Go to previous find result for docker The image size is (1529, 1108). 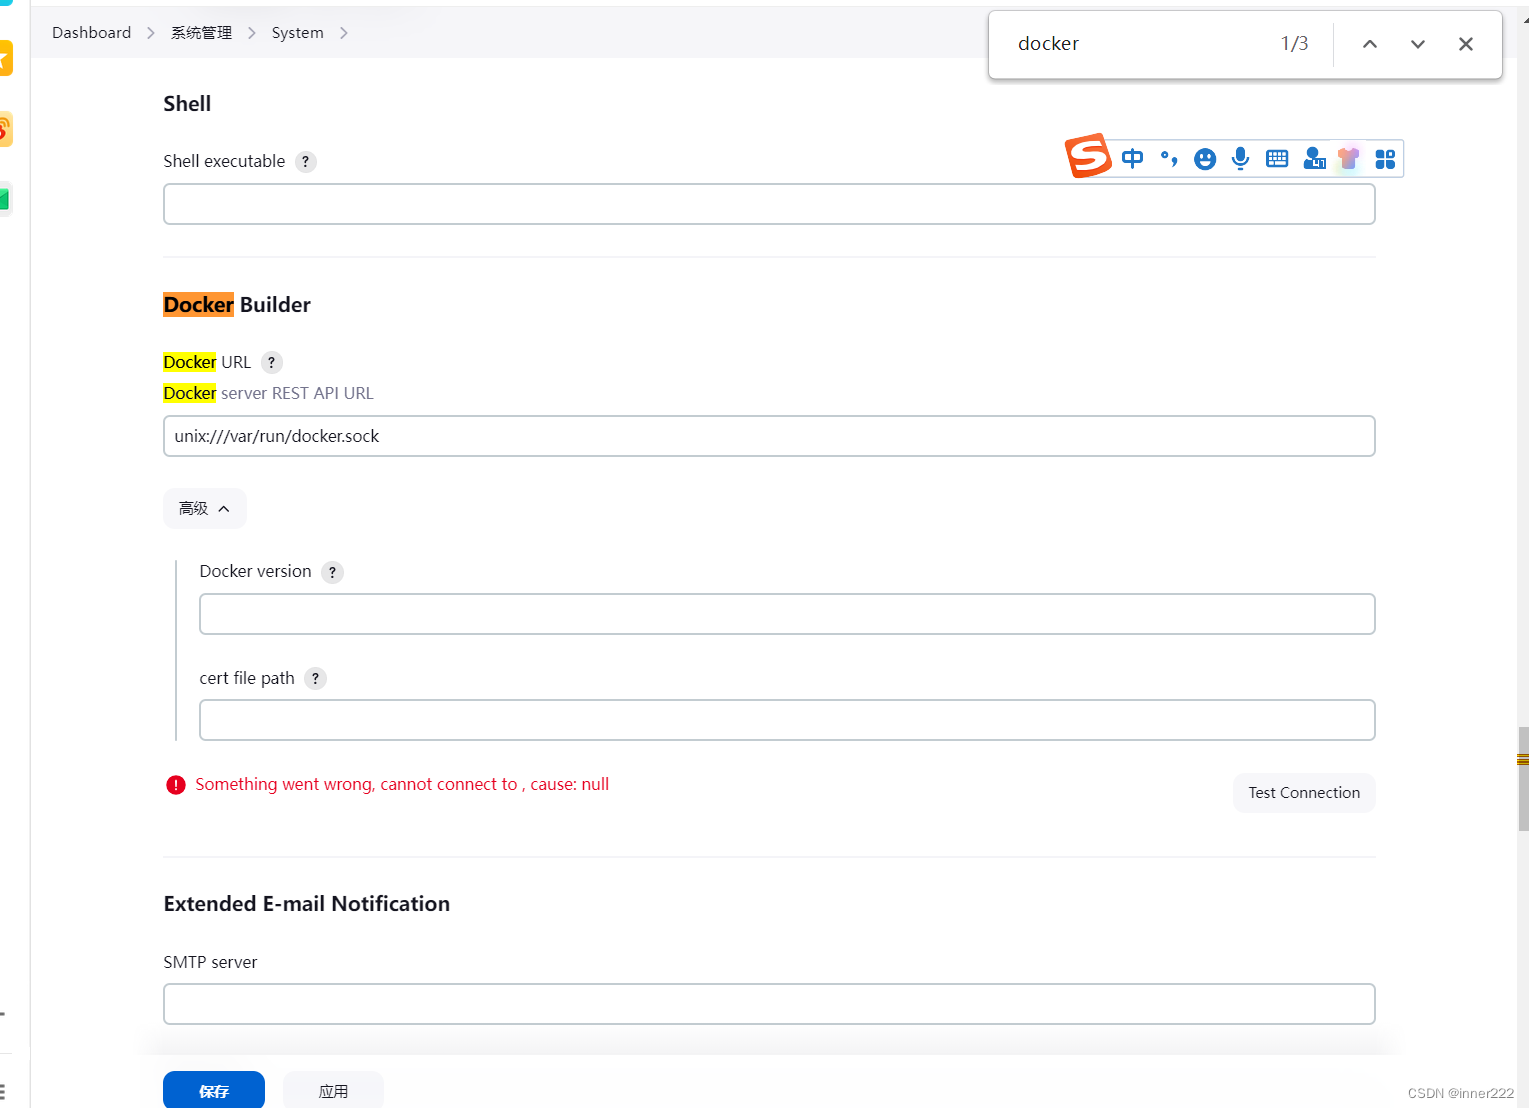click(x=1370, y=44)
